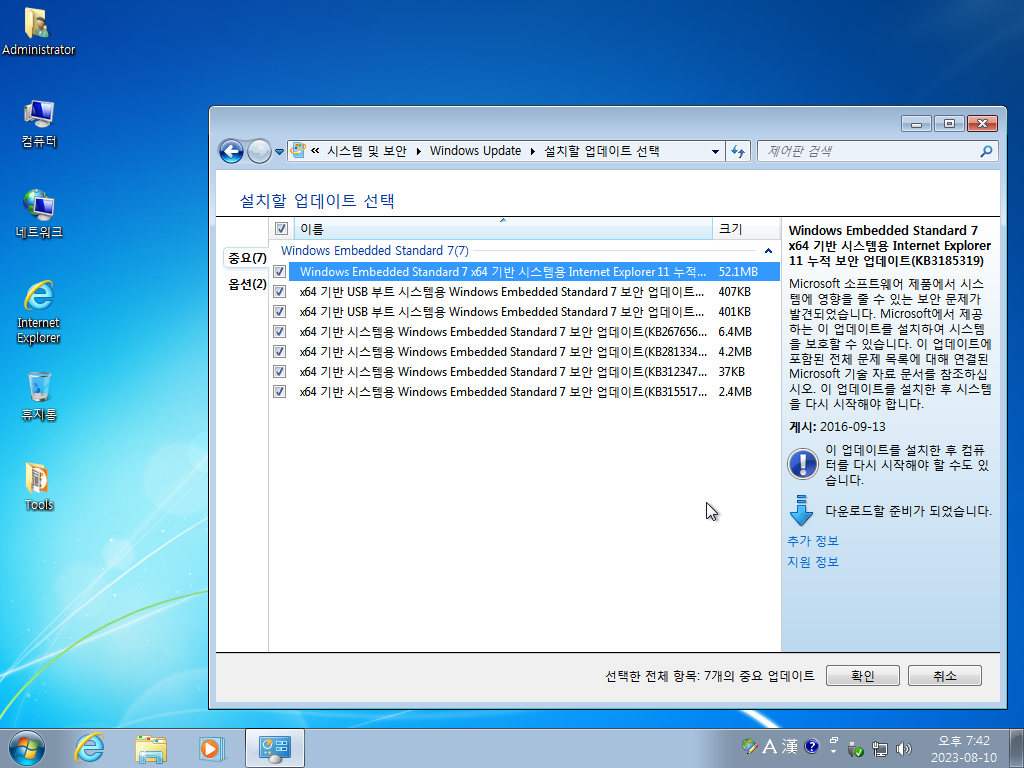Uncheck the KB312347 security update
Screen dimensions: 1024x768
280,372
